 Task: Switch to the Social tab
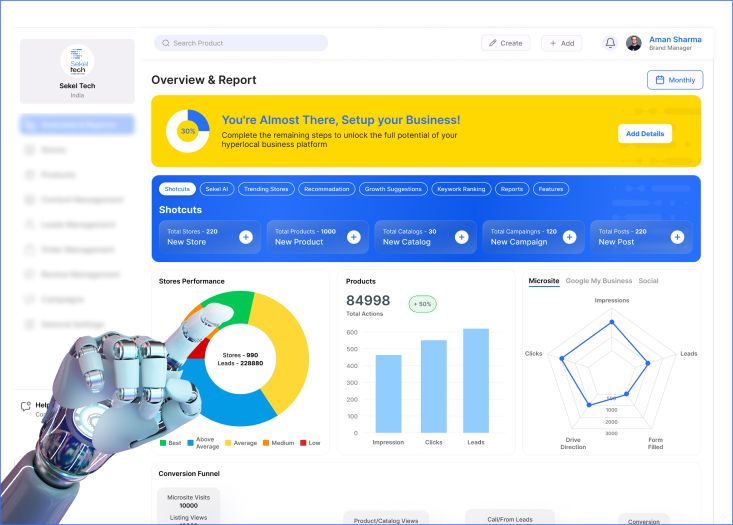(648, 281)
